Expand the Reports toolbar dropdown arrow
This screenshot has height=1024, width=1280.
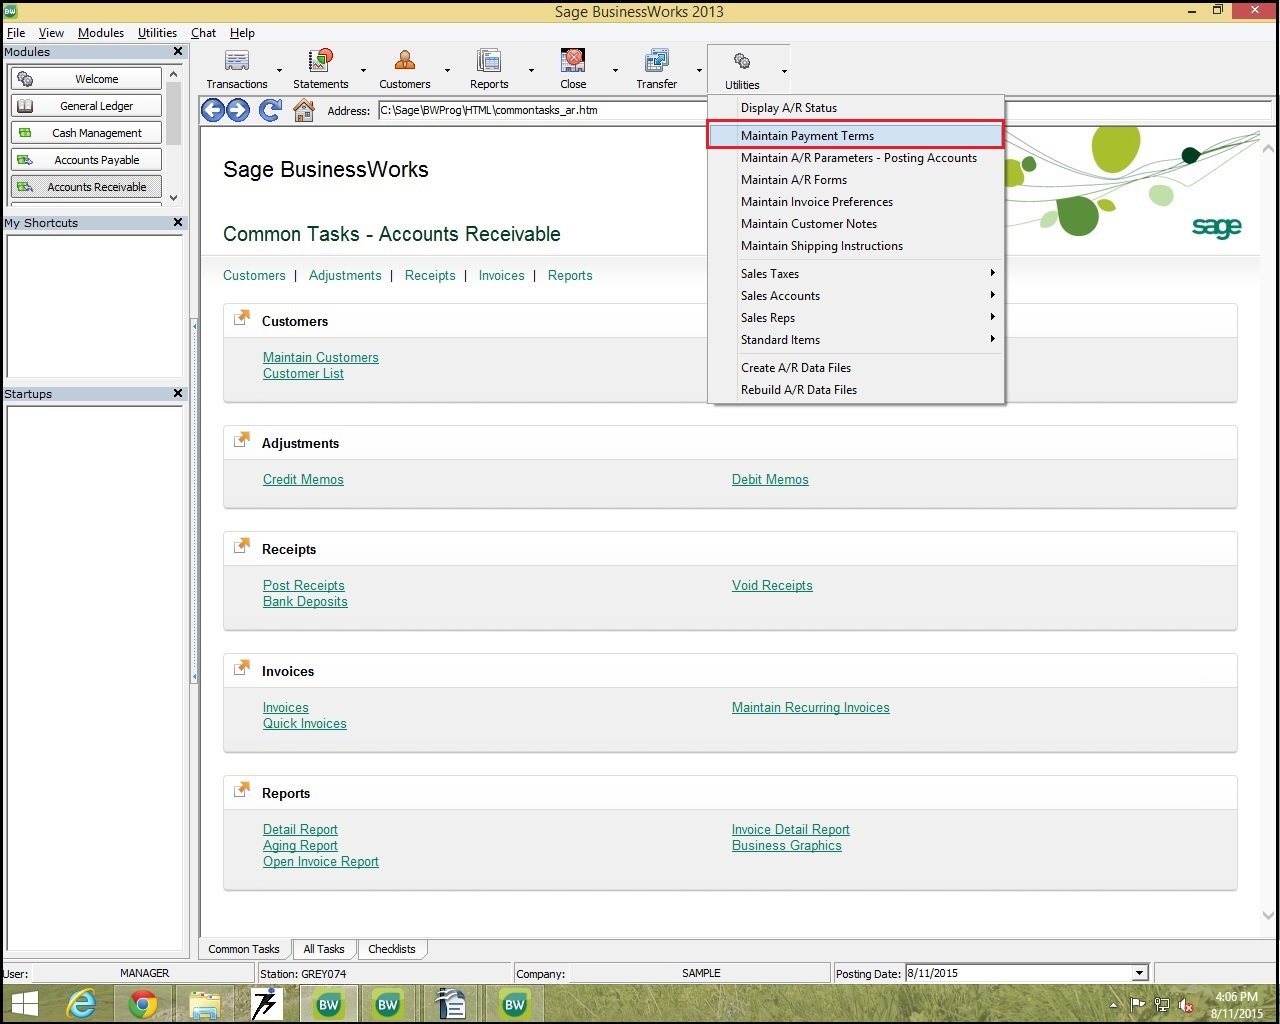click(531, 71)
